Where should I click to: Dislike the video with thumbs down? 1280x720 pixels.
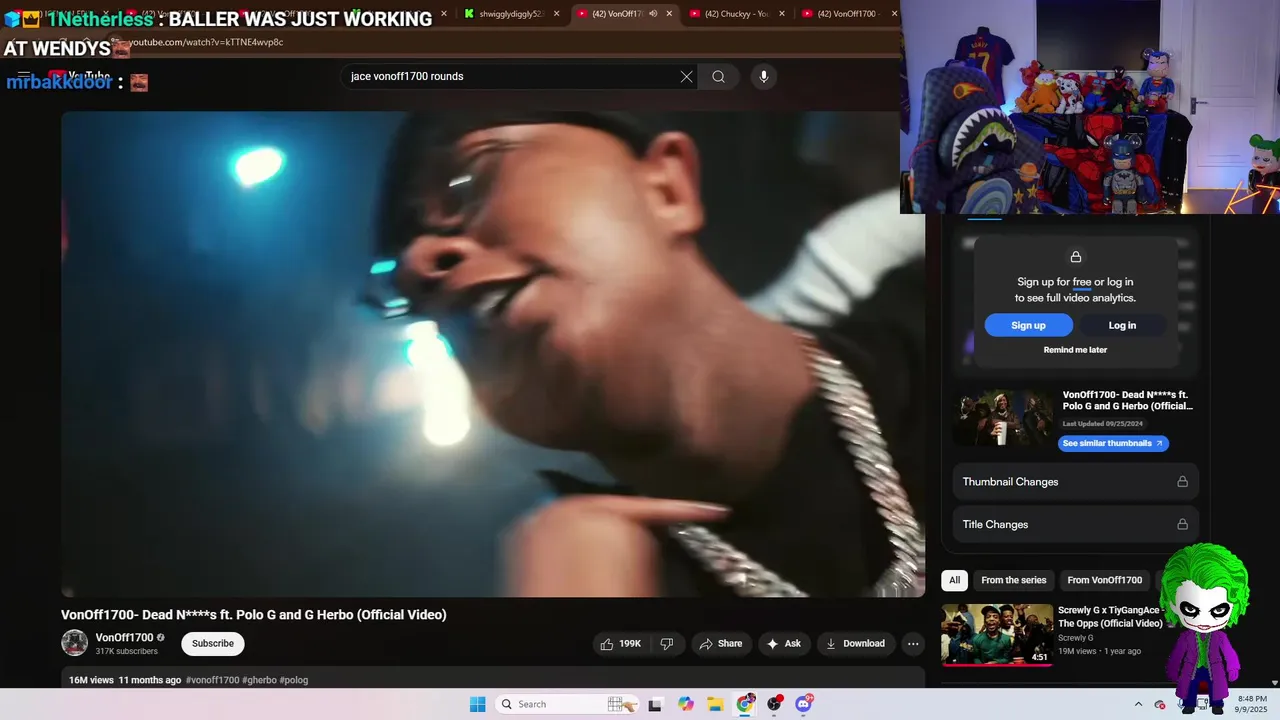667,644
